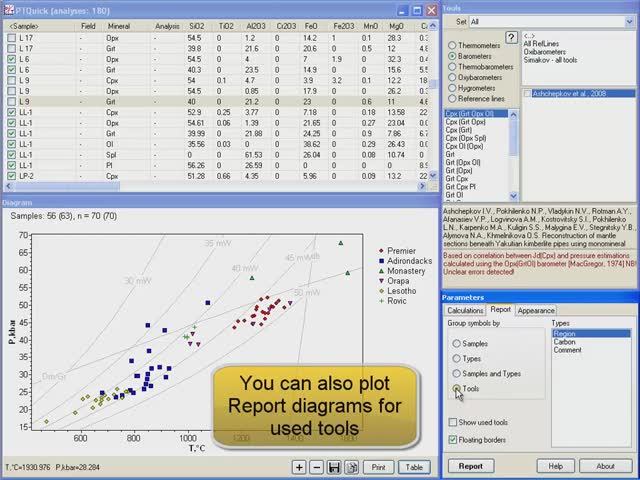Select Cpx (Grt Opx Ol) tool entry
The image size is (640, 480).
(x=476, y=113)
